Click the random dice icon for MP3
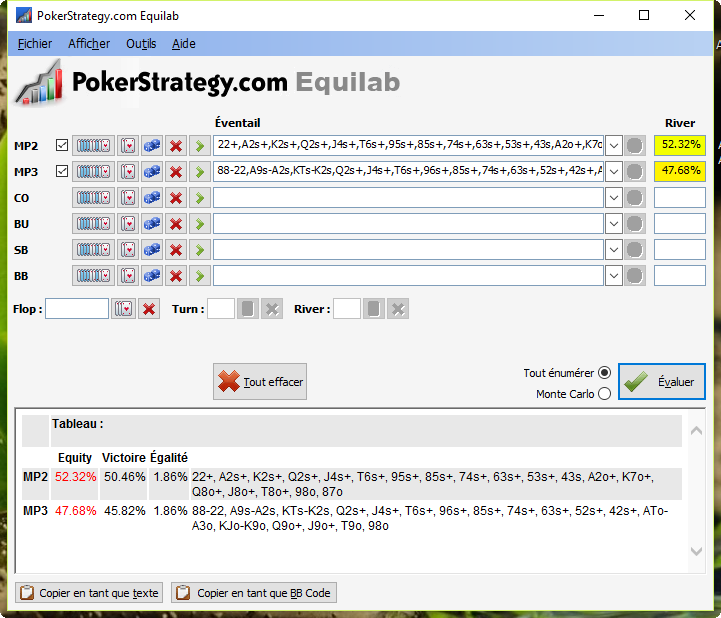 (152, 172)
